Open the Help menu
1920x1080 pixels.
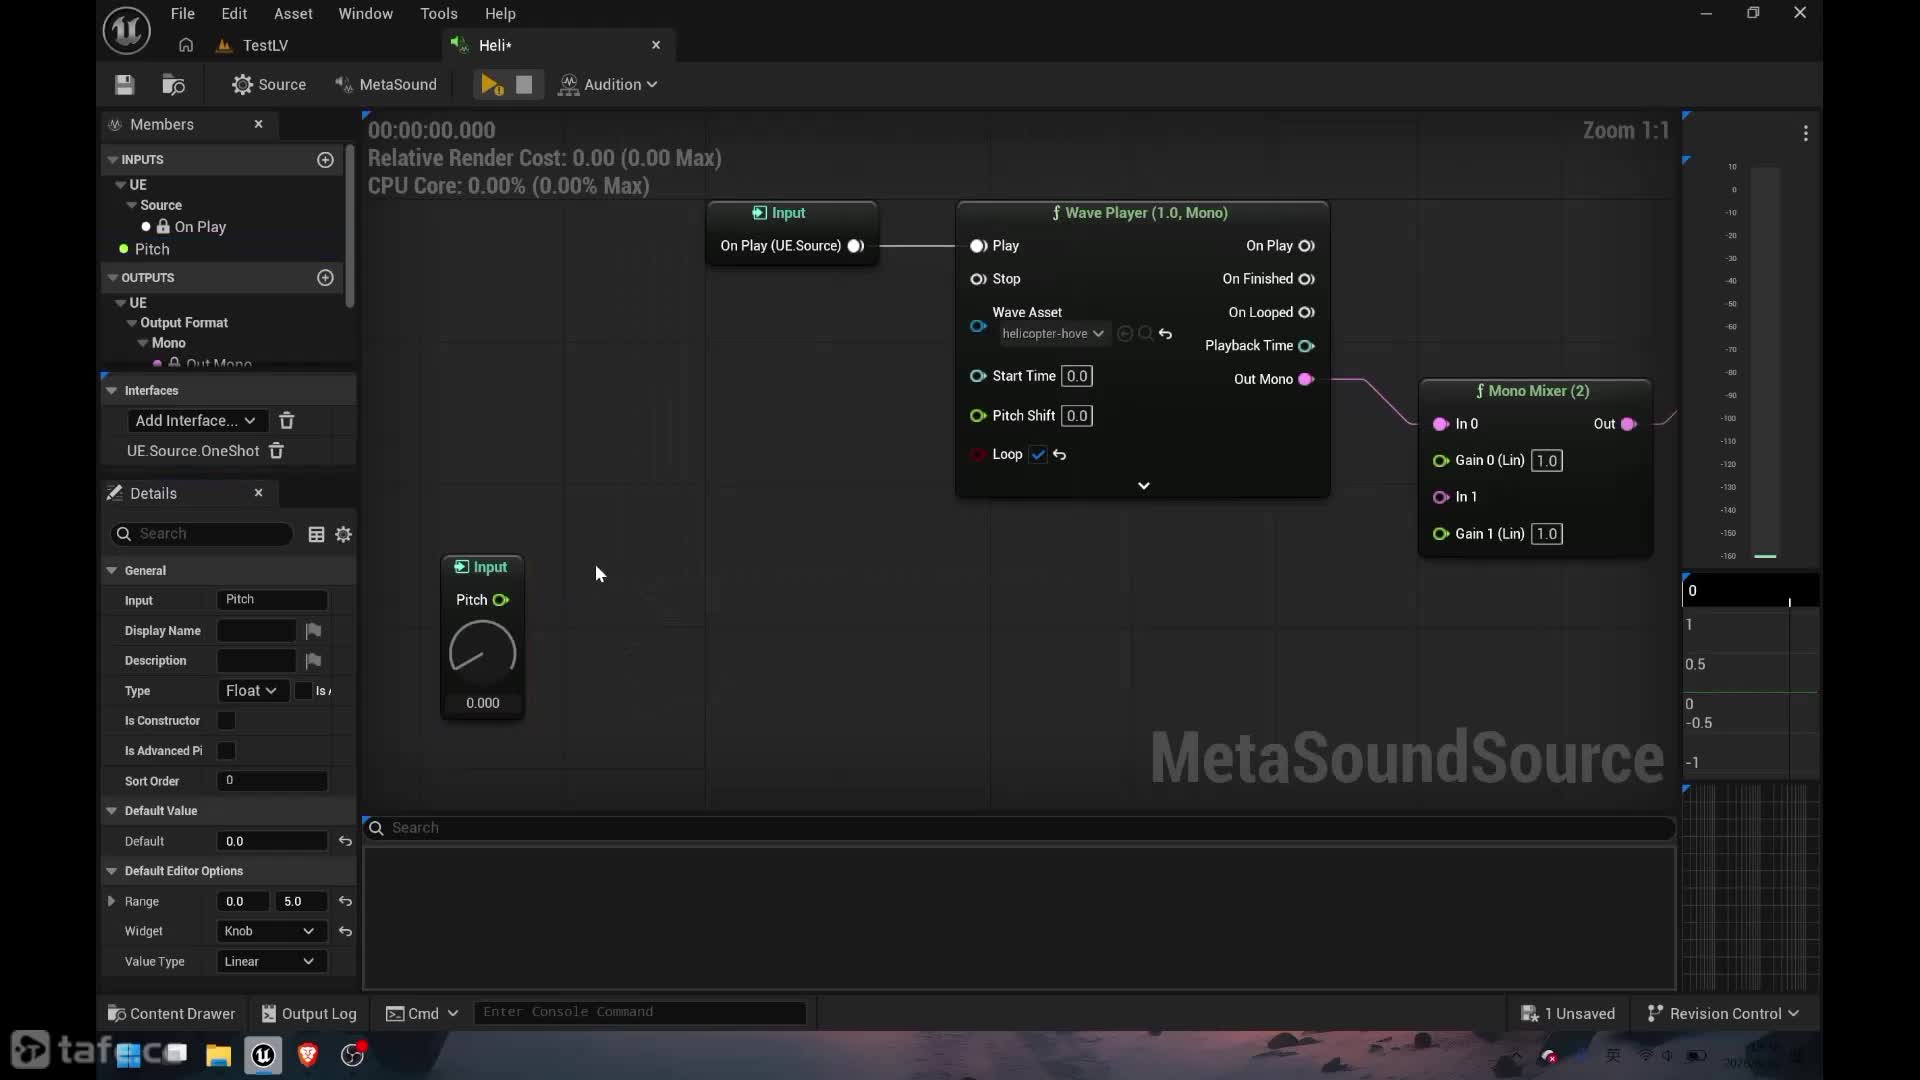coord(500,14)
